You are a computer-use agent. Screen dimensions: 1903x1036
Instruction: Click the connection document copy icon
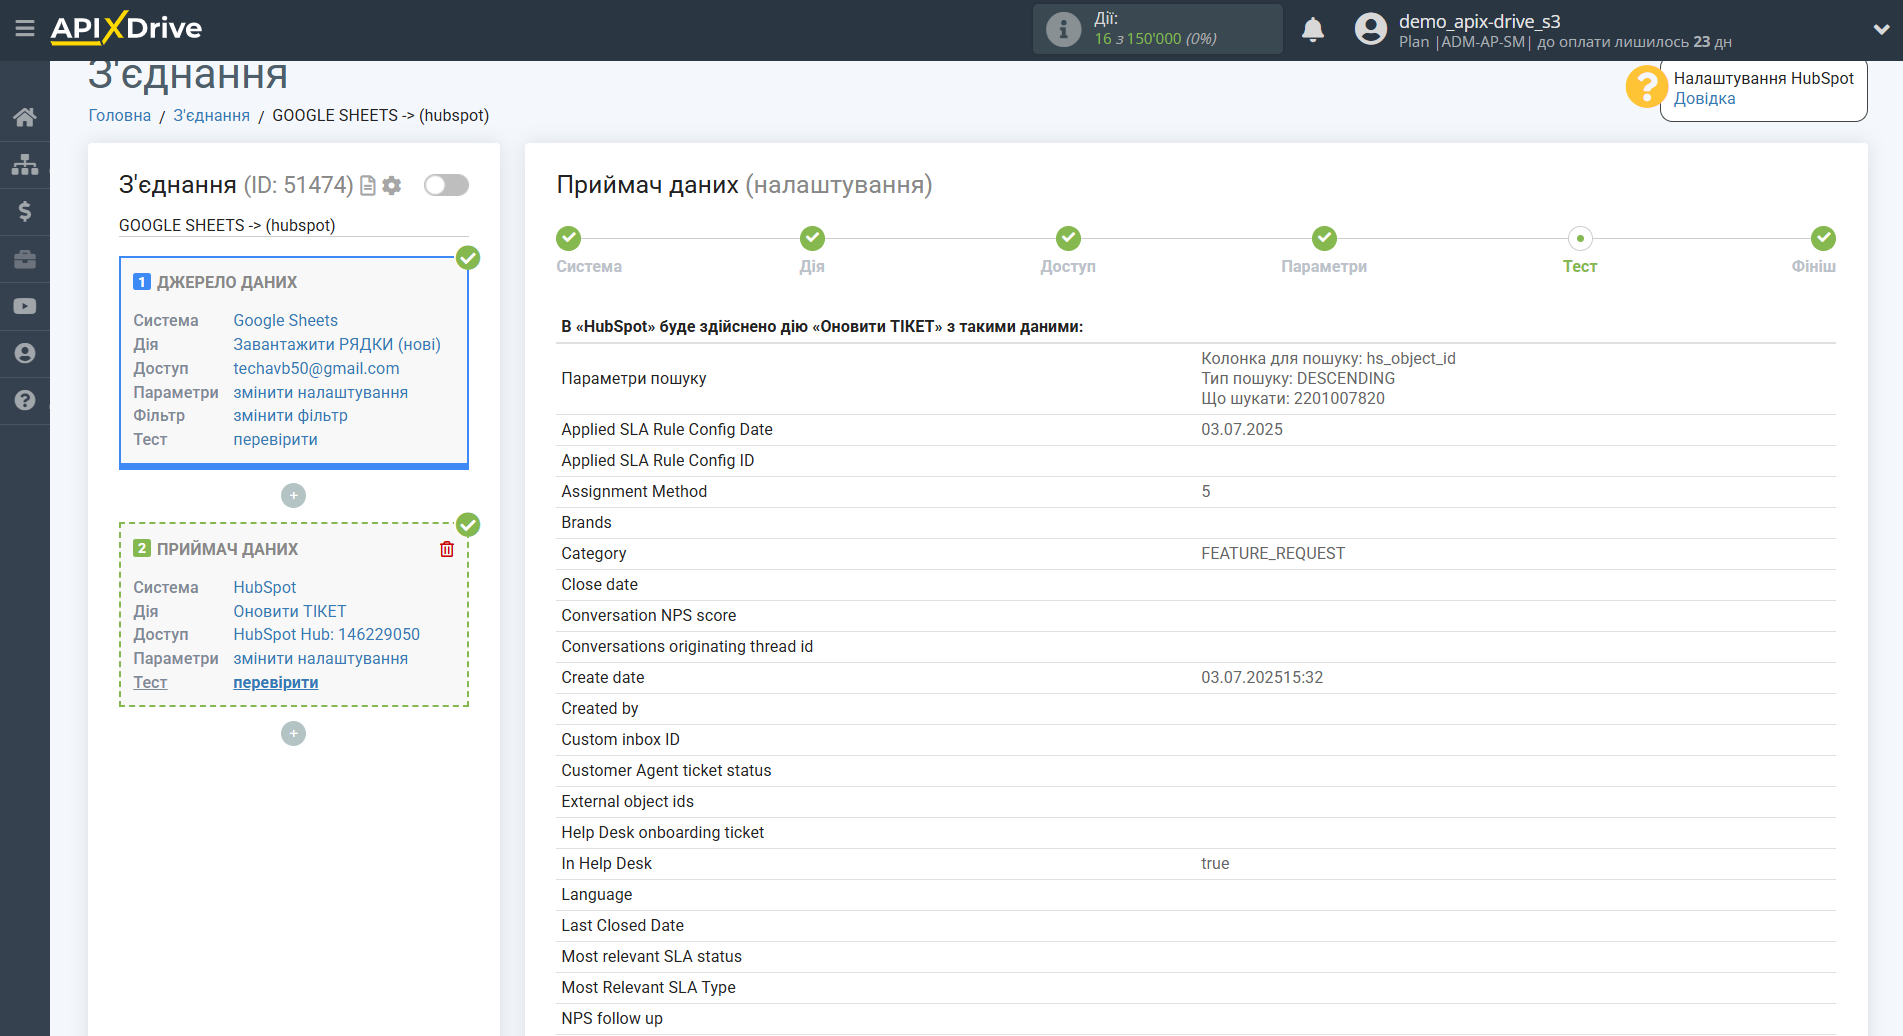coord(368,185)
